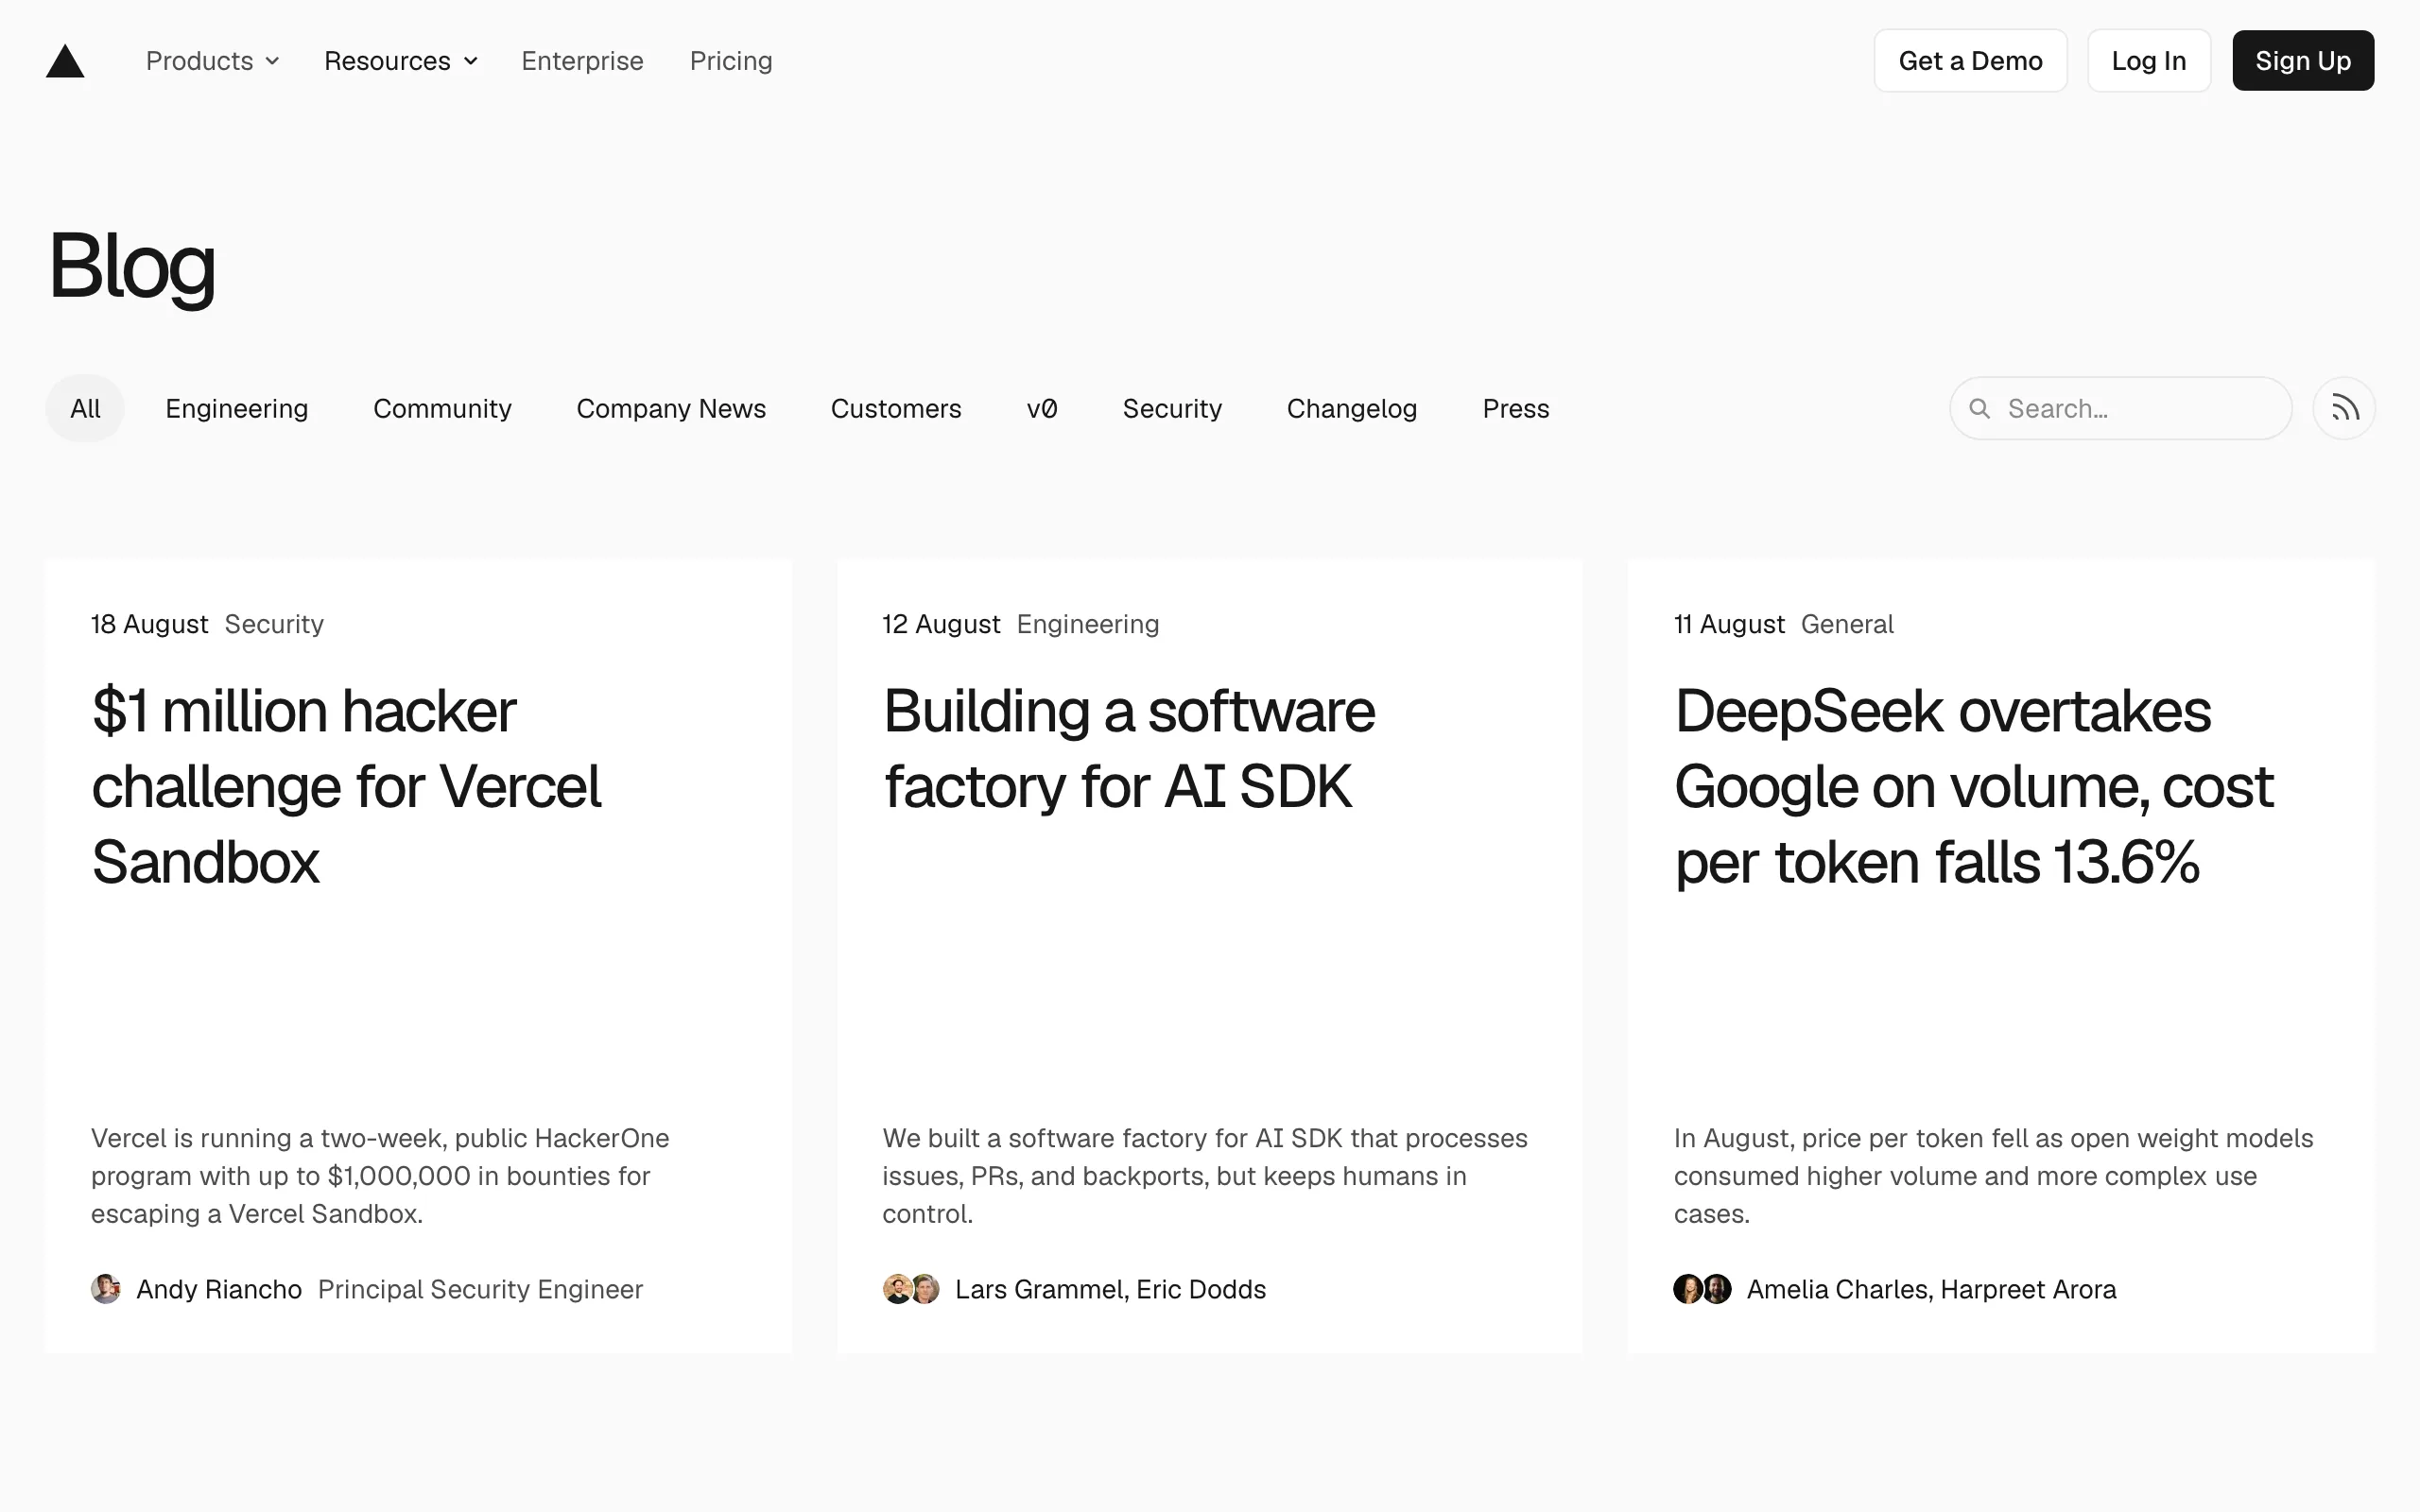Open the Building a software factory article
2420x1512 pixels.
click(1129, 748)
